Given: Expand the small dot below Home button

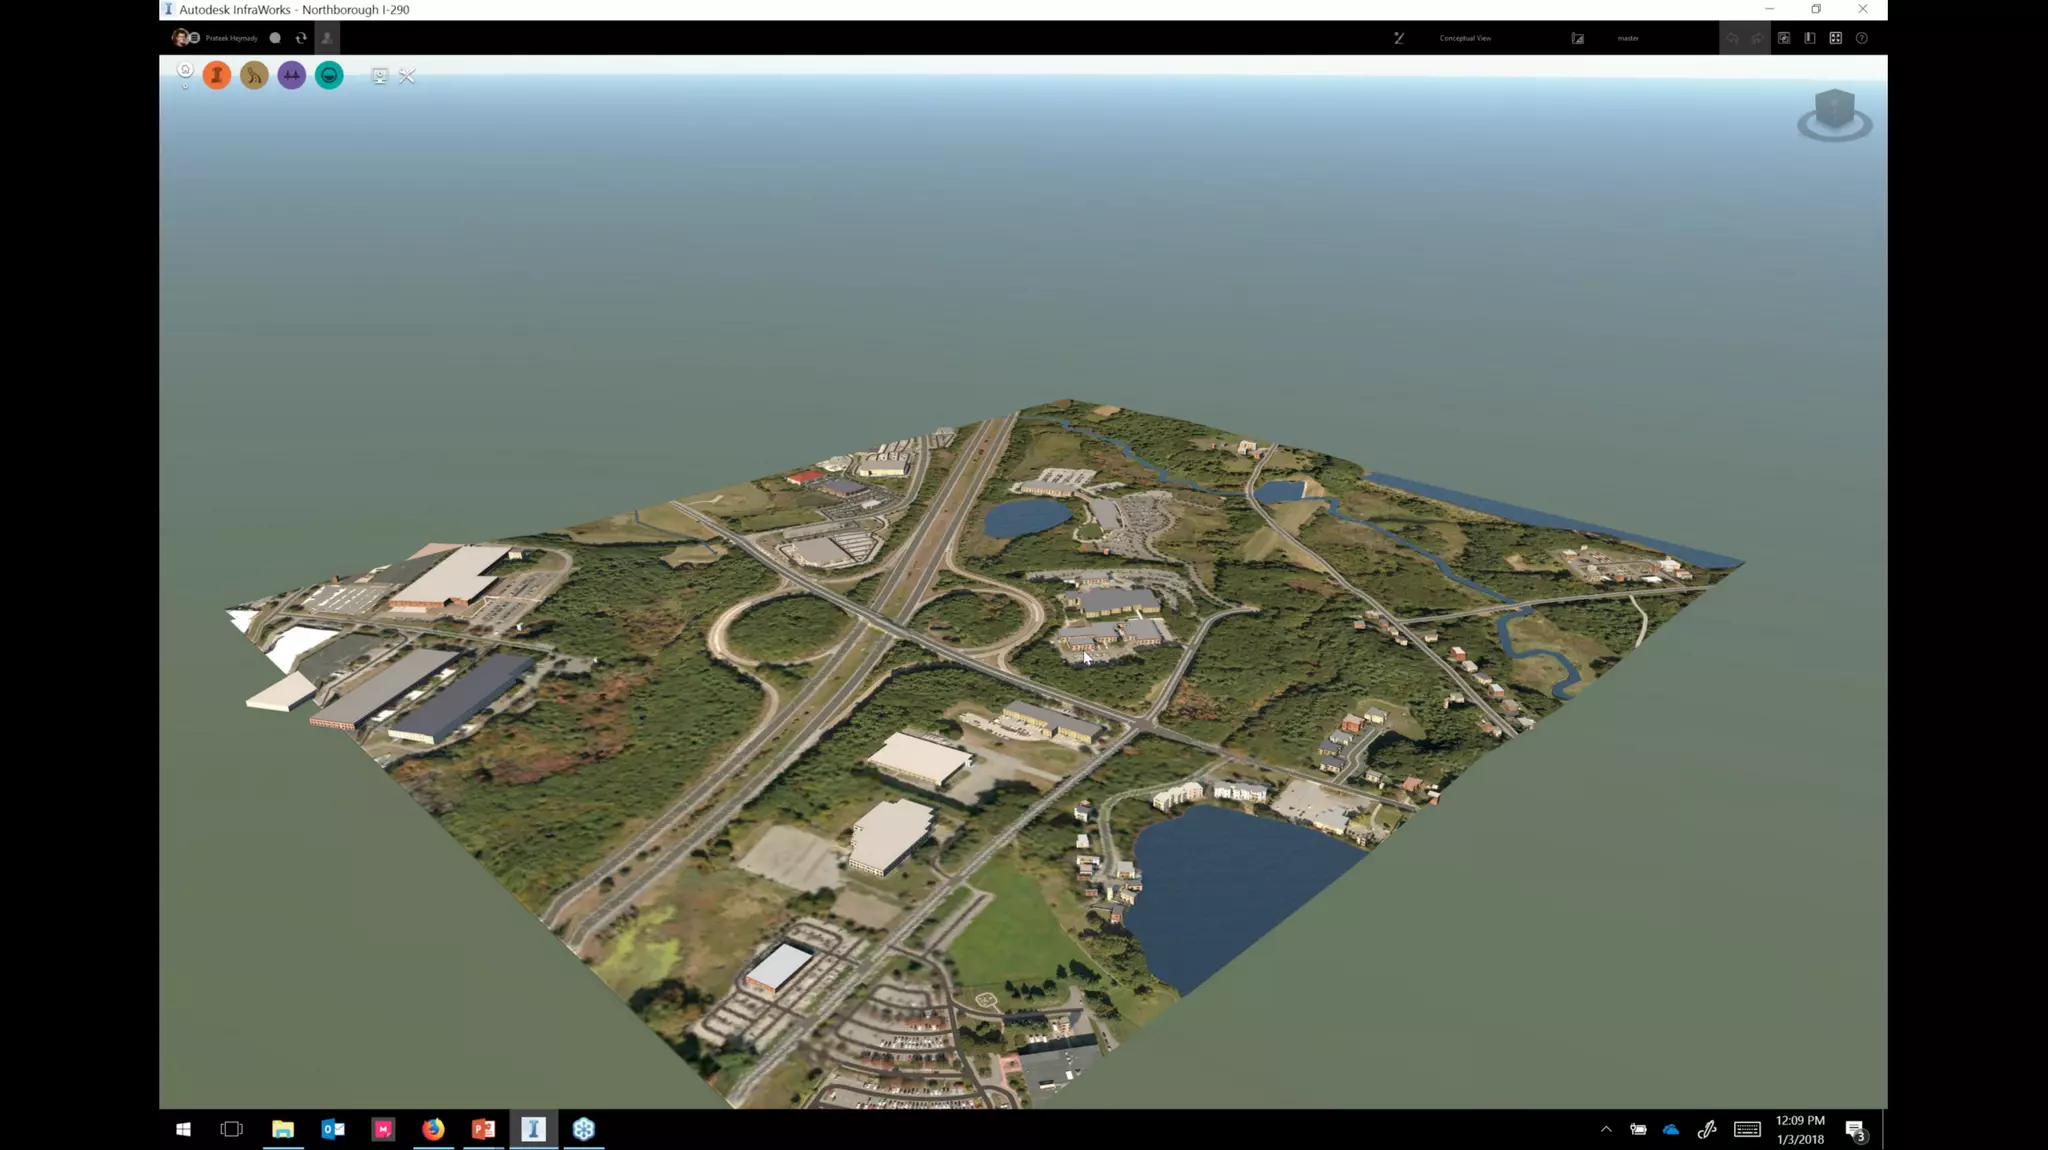Looking at the screenshot, I should click(x=185, y=86).
